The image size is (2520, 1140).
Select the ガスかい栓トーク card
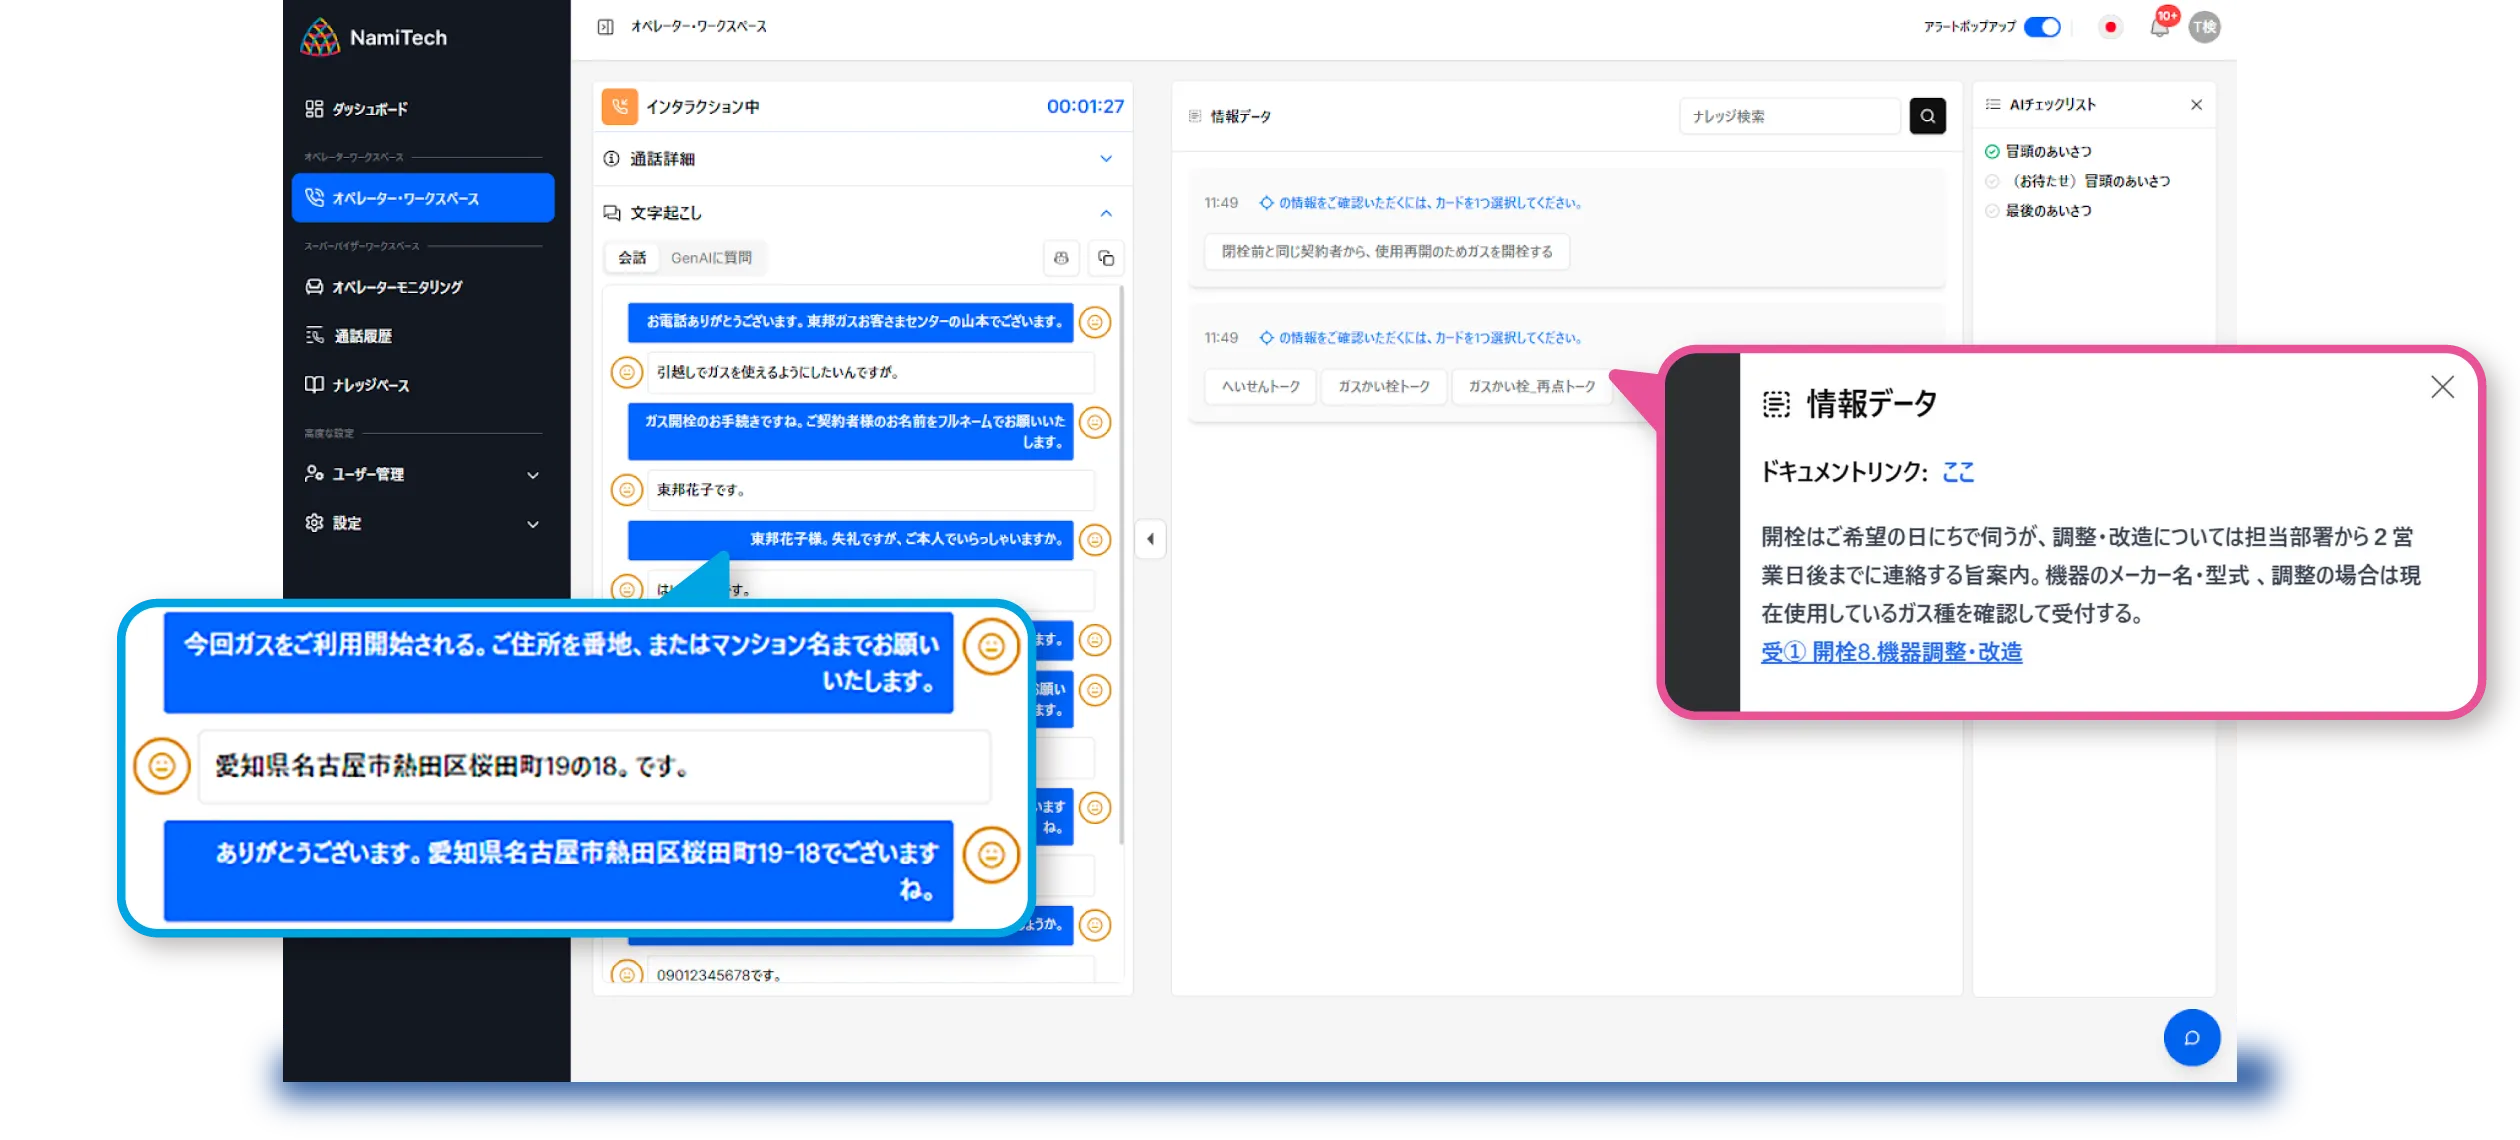pos(1383,386)
